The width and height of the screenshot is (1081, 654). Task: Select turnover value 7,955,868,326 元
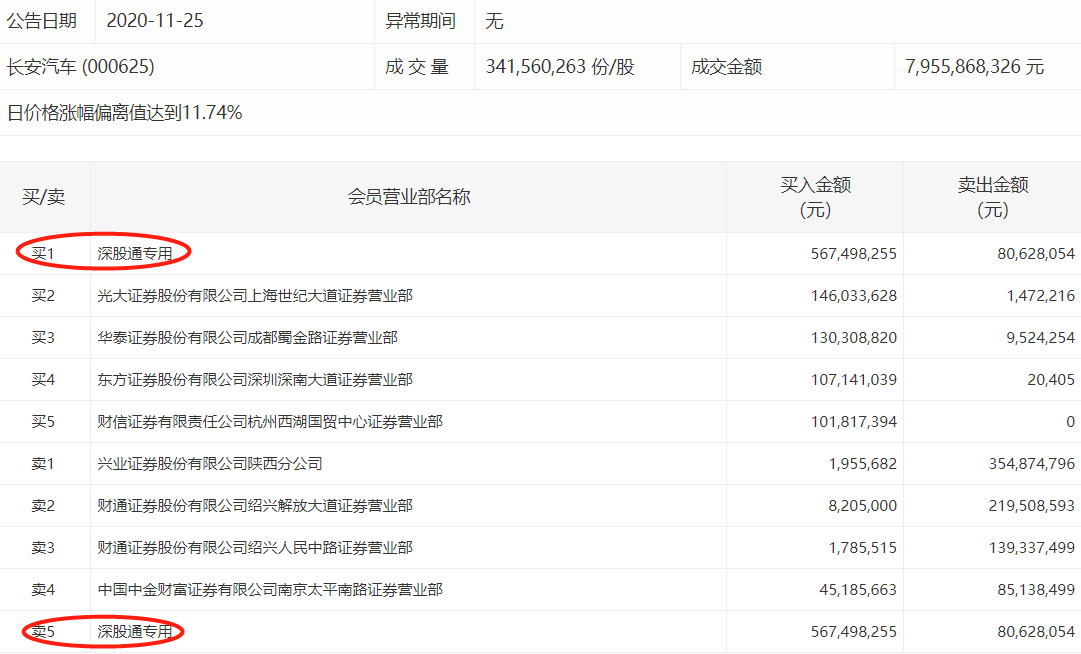(x=975, y=67)
